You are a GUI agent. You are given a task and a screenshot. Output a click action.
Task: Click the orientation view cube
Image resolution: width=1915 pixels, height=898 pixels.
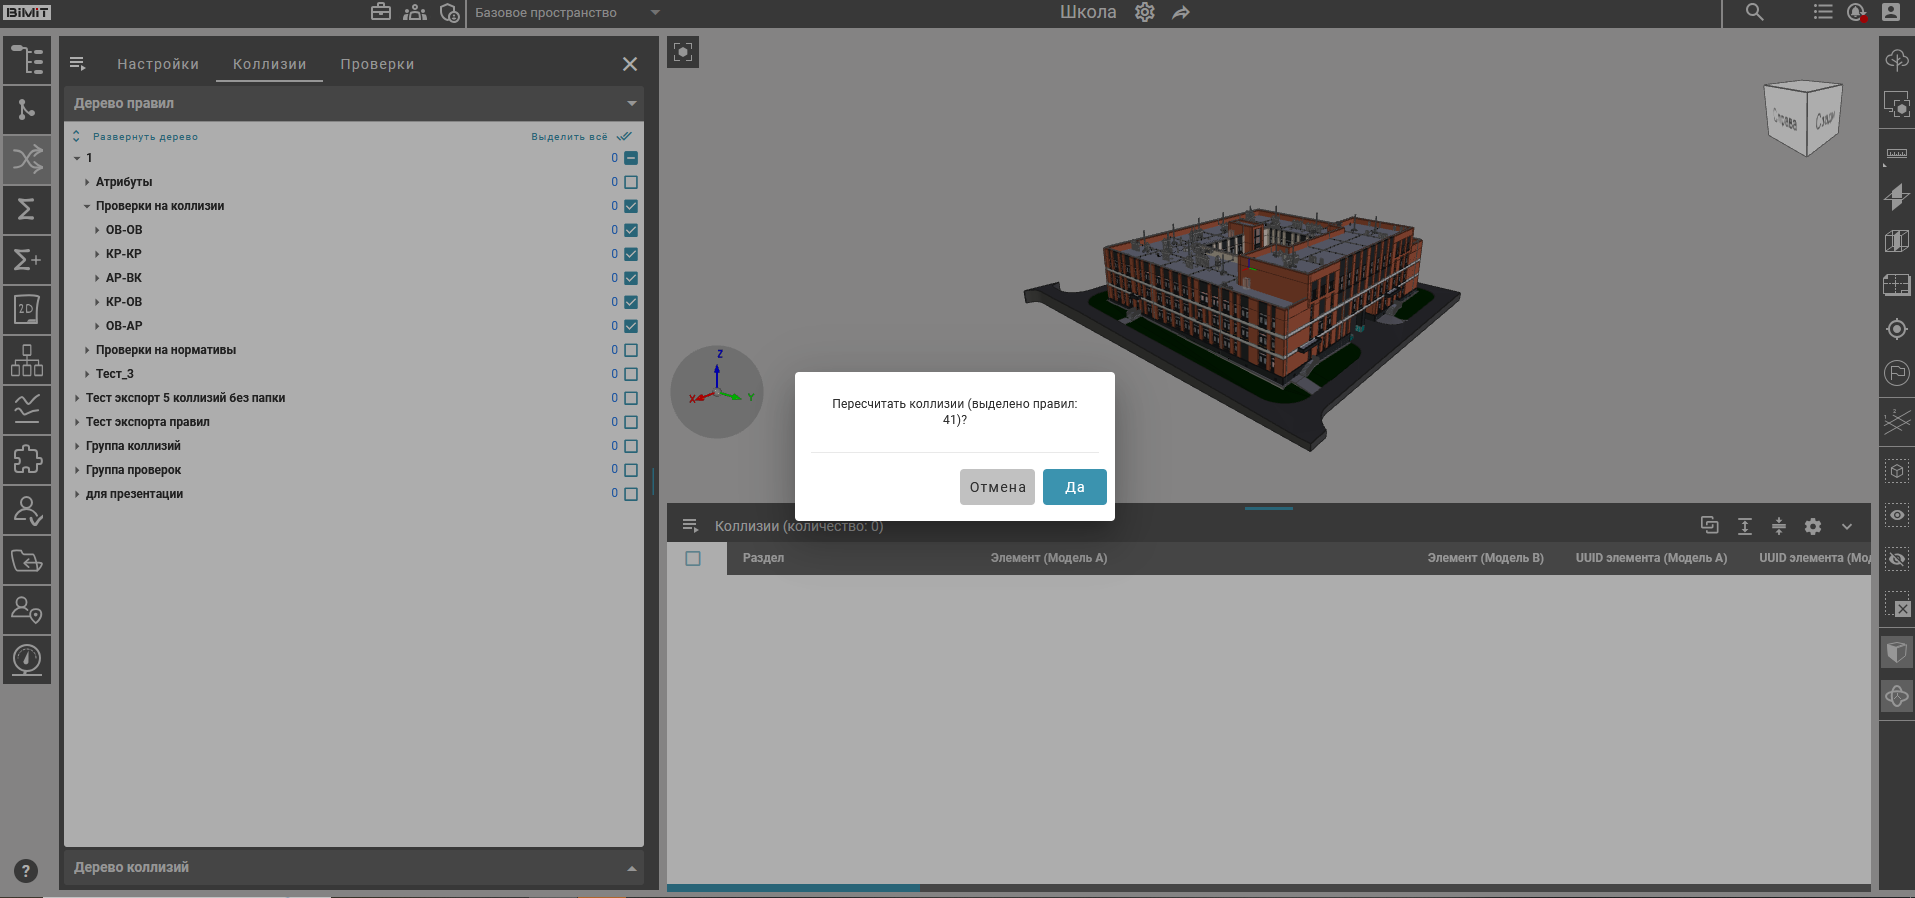pos(1803,118)
